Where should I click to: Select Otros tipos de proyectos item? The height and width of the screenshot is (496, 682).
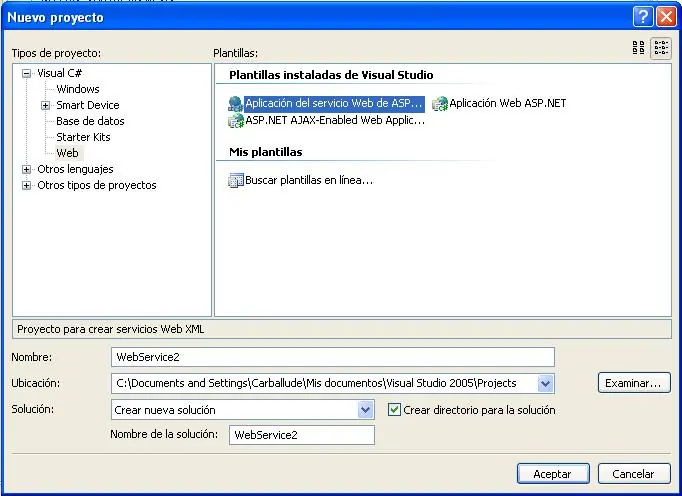tap(97, 185)
